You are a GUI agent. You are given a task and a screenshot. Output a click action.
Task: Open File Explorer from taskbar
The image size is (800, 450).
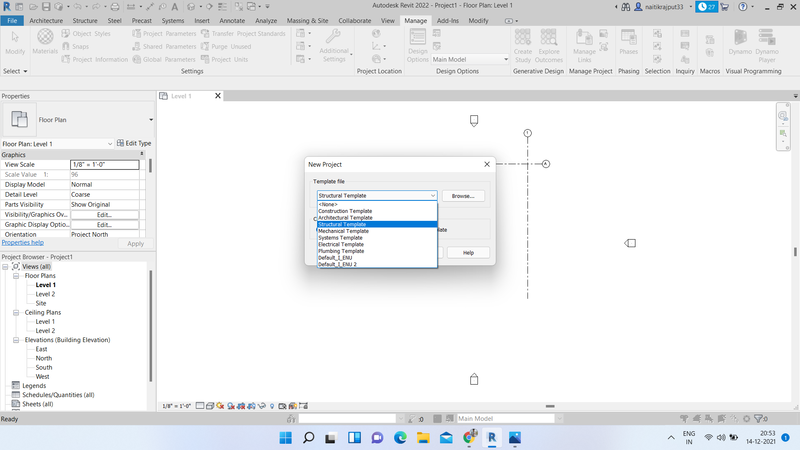point(423,438)
